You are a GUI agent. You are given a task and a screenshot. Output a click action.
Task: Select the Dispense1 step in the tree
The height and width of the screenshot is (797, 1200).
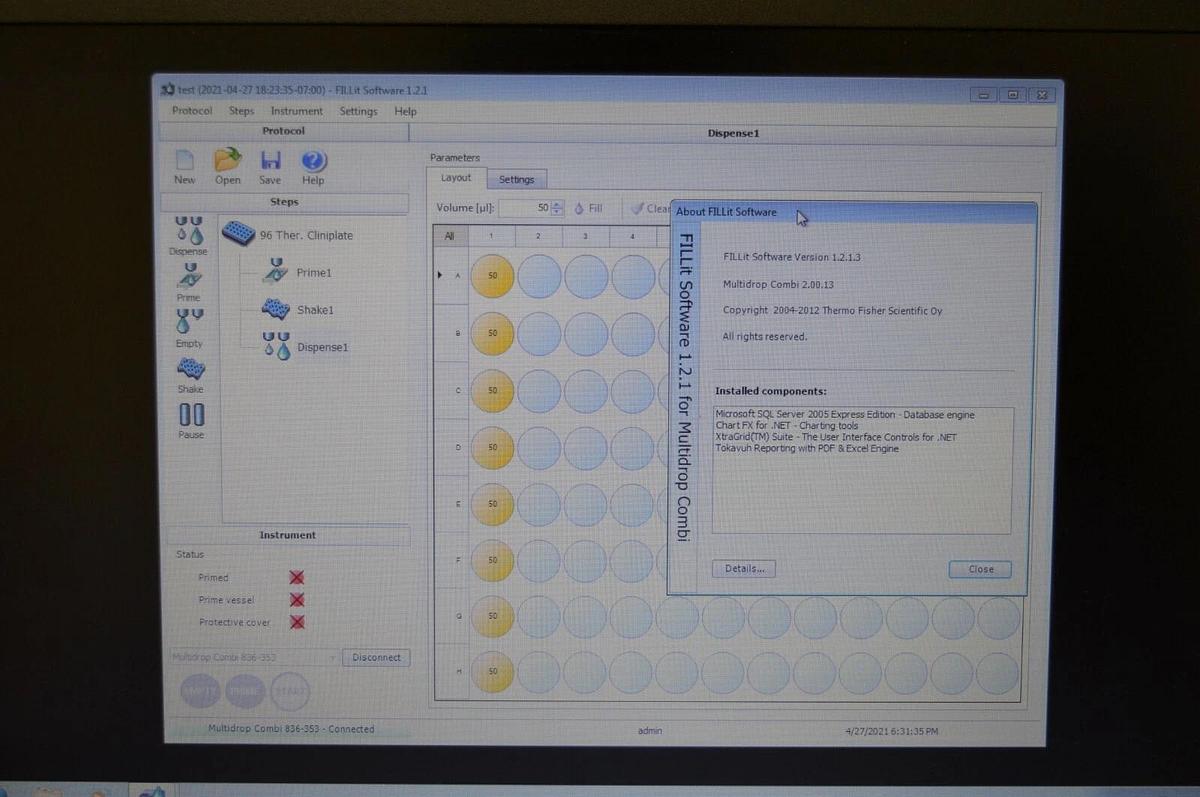[306, 346]
